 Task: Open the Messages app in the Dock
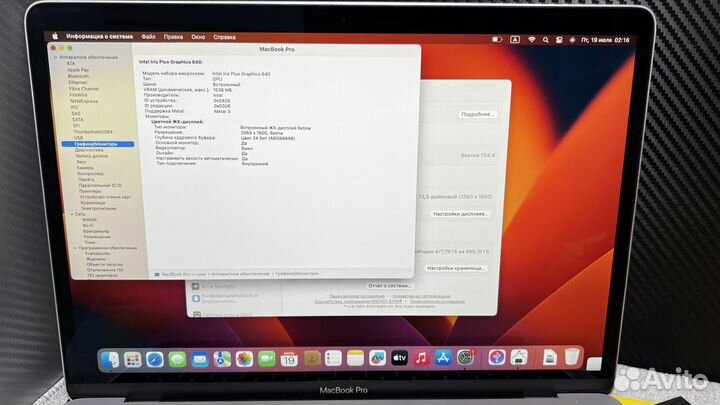coord(177,360)
